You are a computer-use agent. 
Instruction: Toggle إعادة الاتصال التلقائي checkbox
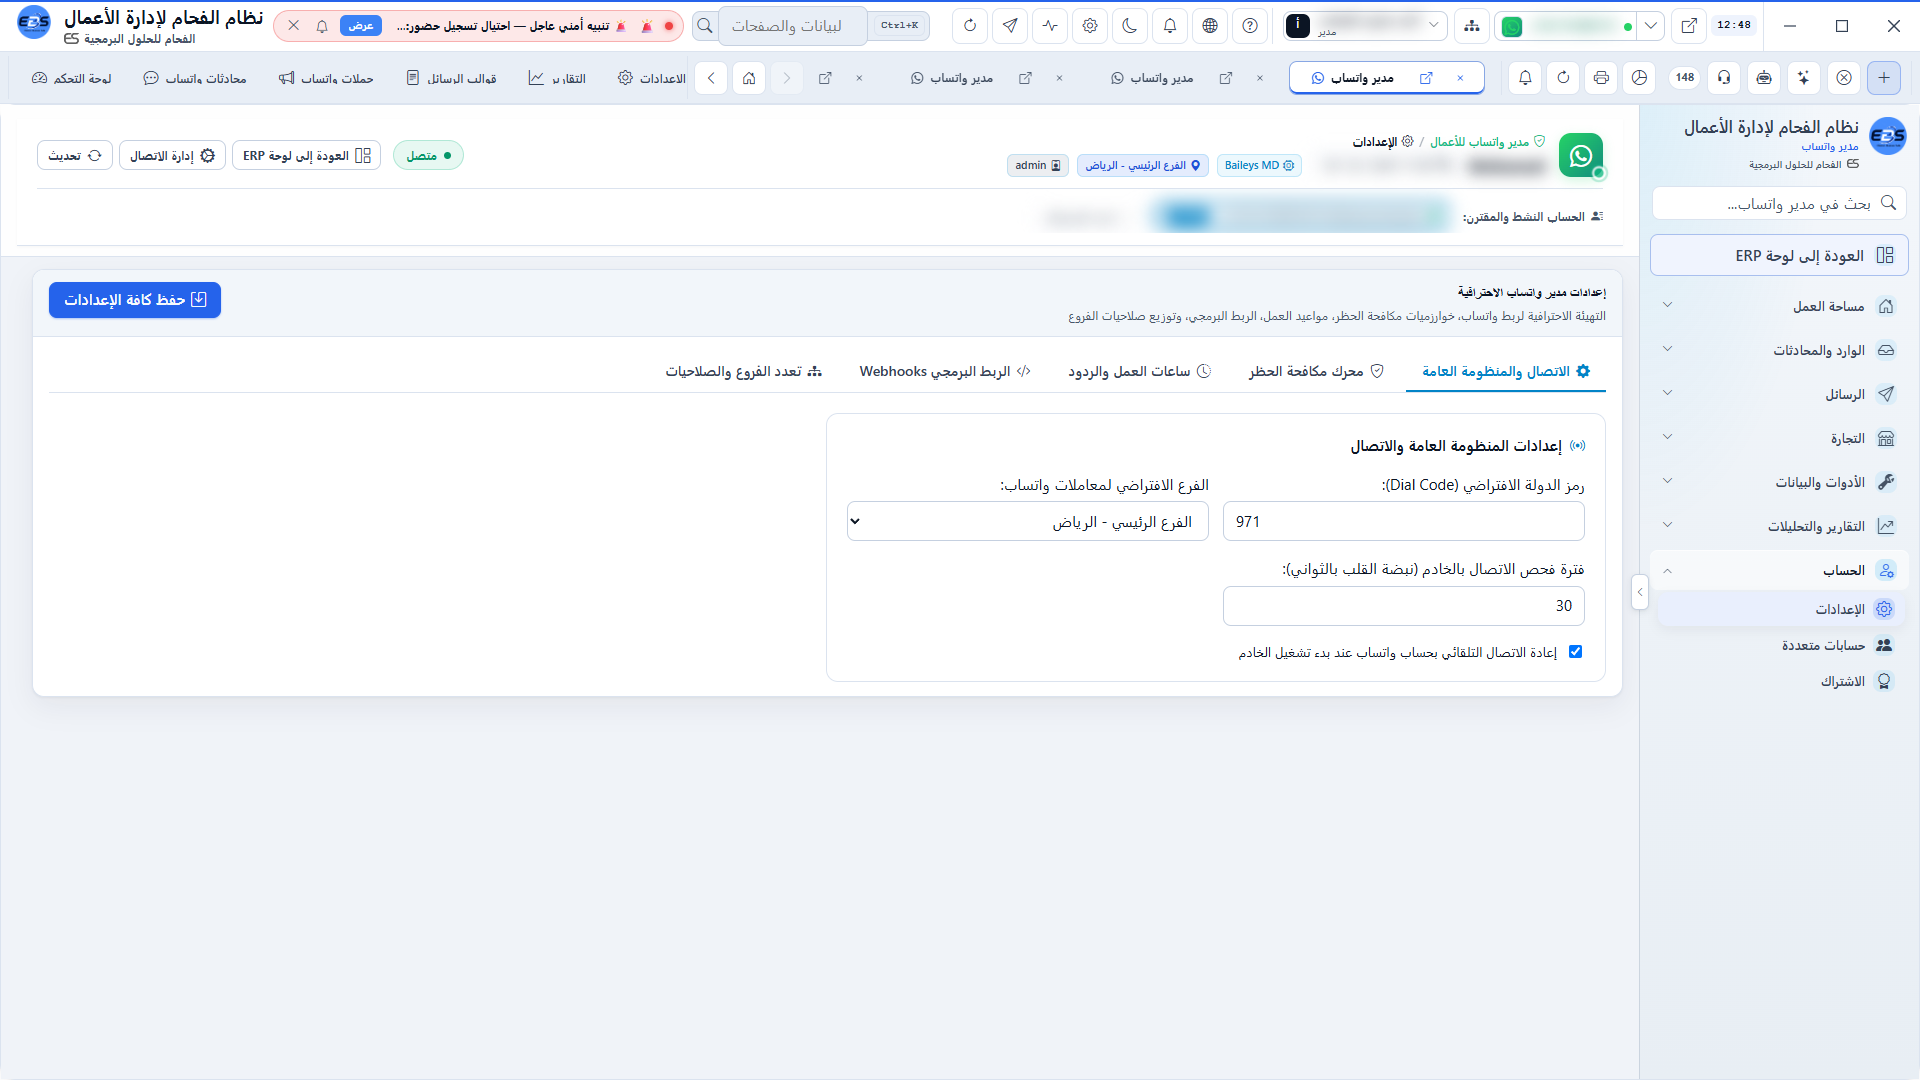(1575, 652)
